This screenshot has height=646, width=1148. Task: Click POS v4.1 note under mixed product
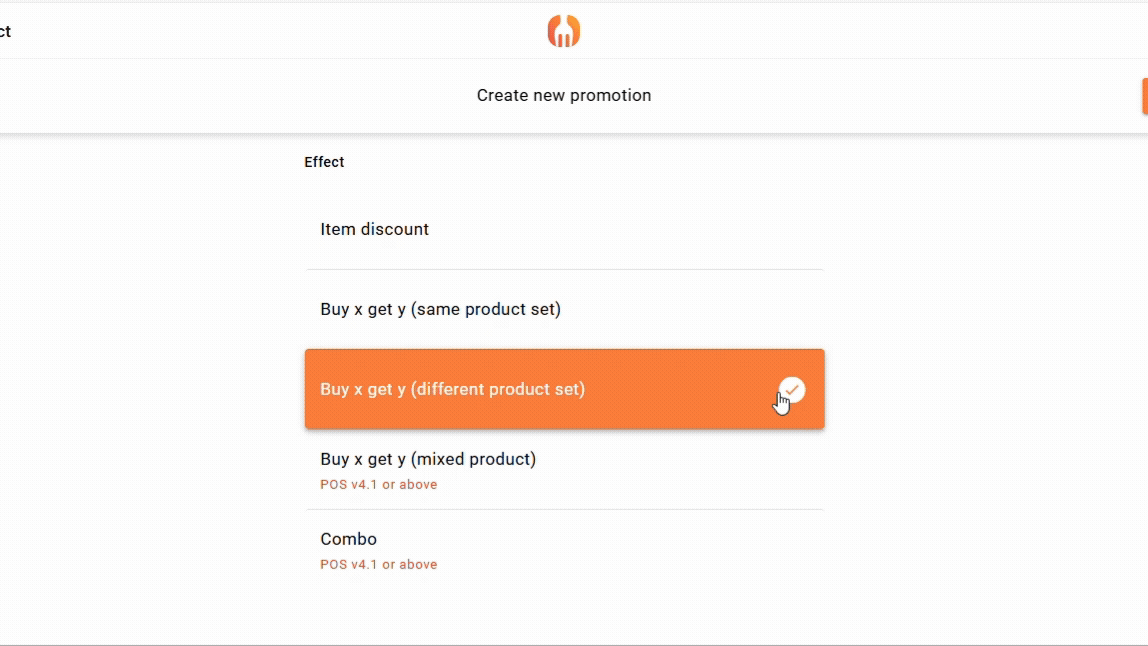[x=378, y=485]
